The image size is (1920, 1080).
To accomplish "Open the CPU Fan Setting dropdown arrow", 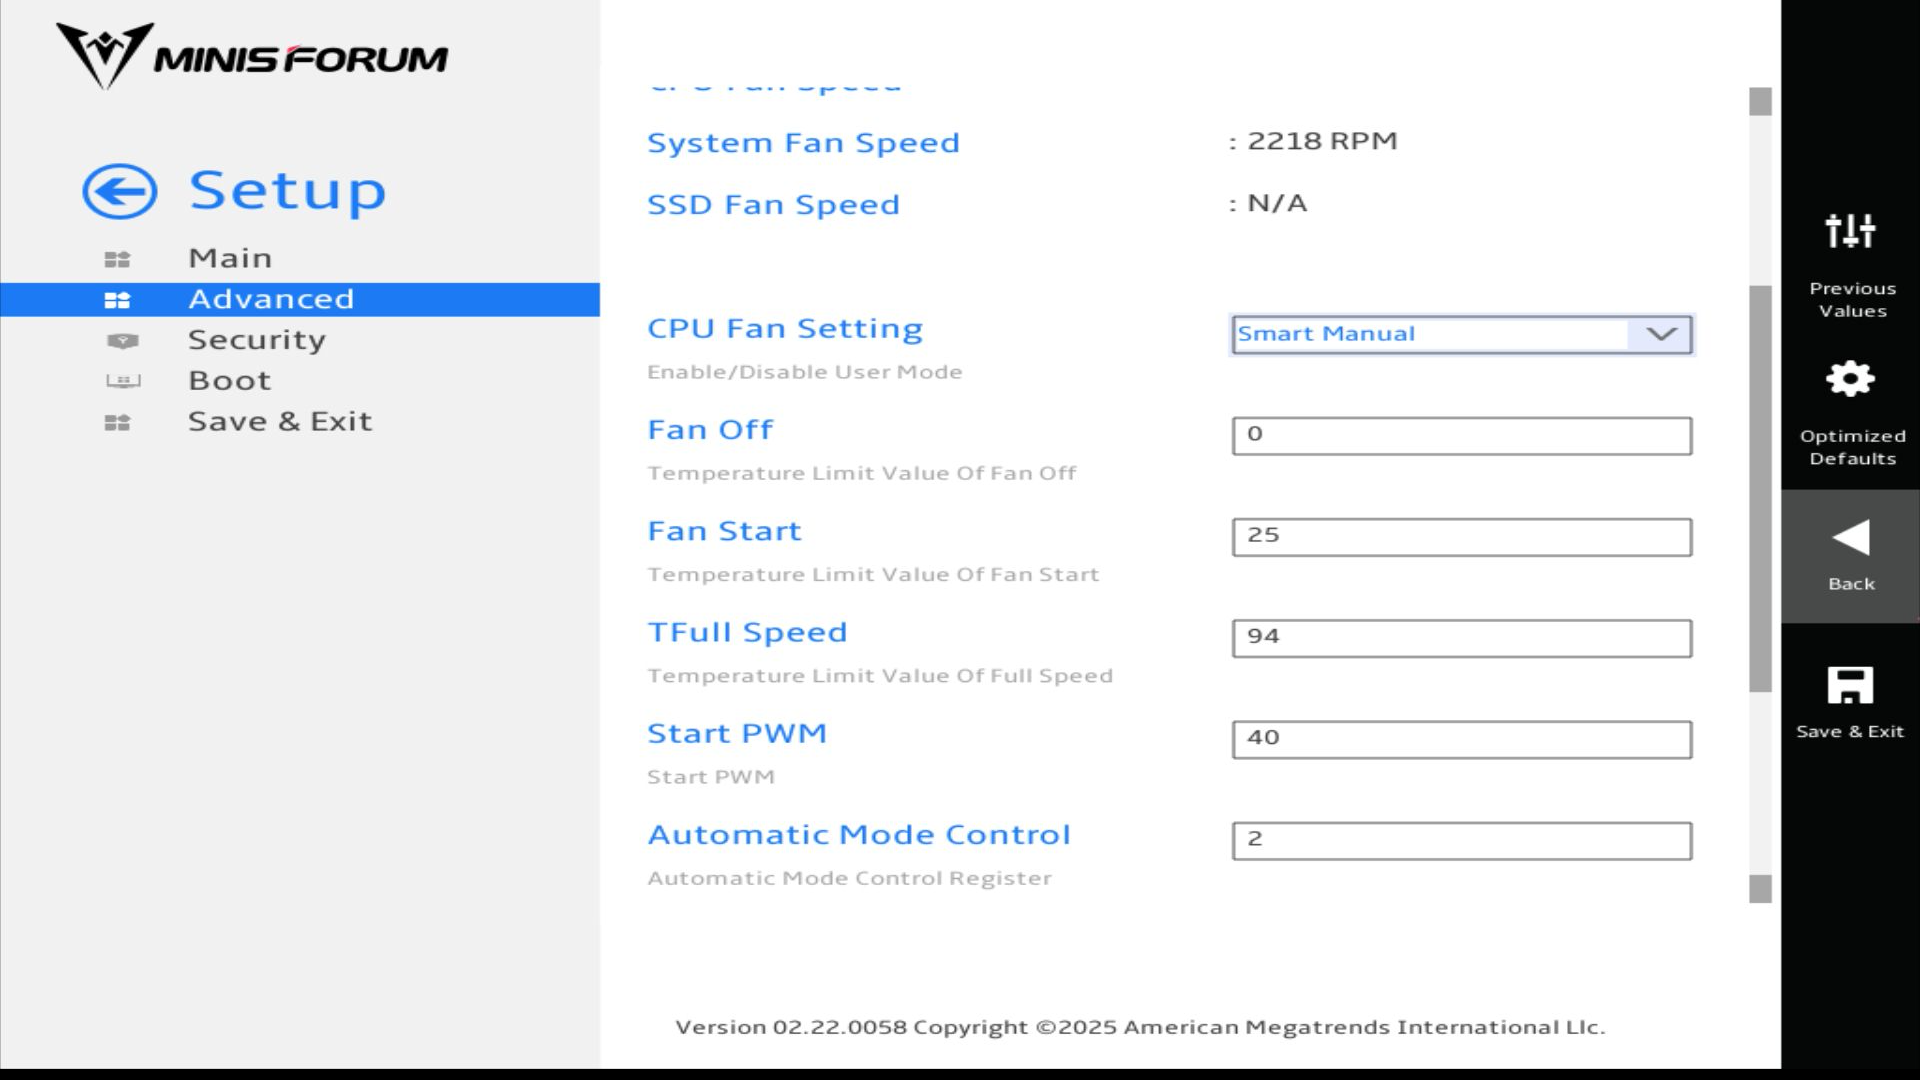I will click(x=1661, y=334).
